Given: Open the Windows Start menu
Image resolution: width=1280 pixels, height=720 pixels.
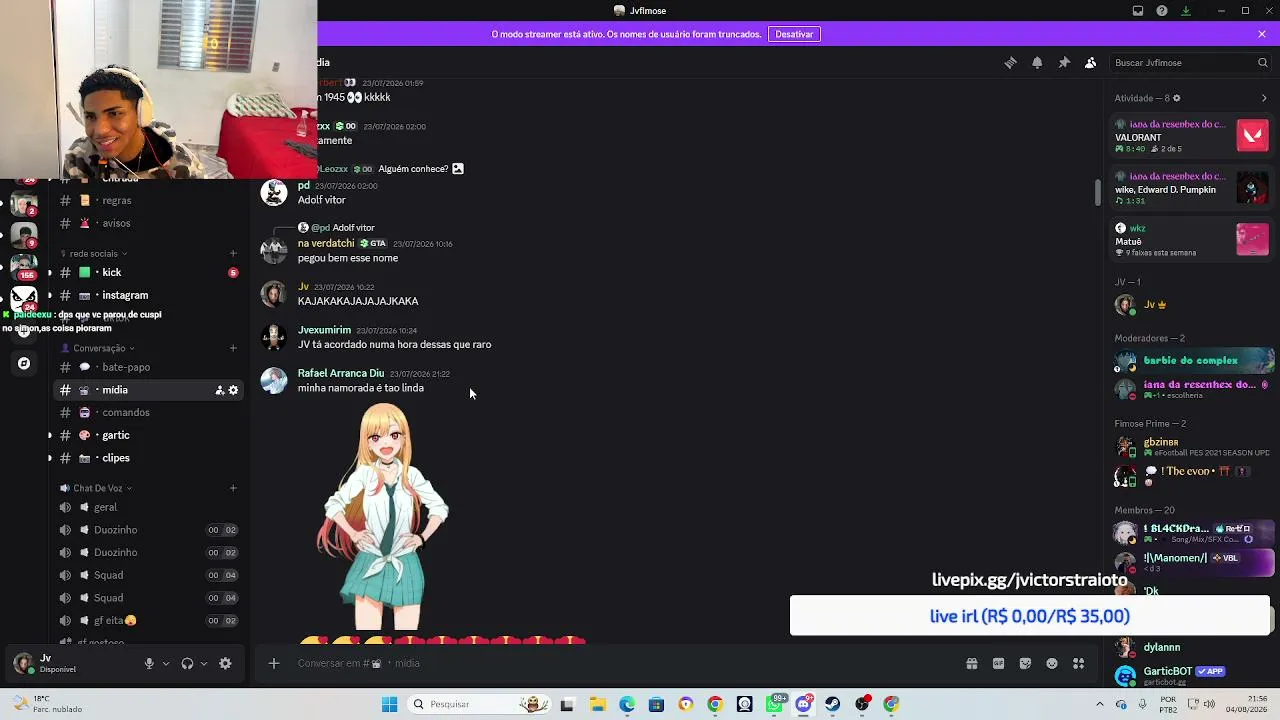Looking at the screenshot, I should (x=389, y=704).
